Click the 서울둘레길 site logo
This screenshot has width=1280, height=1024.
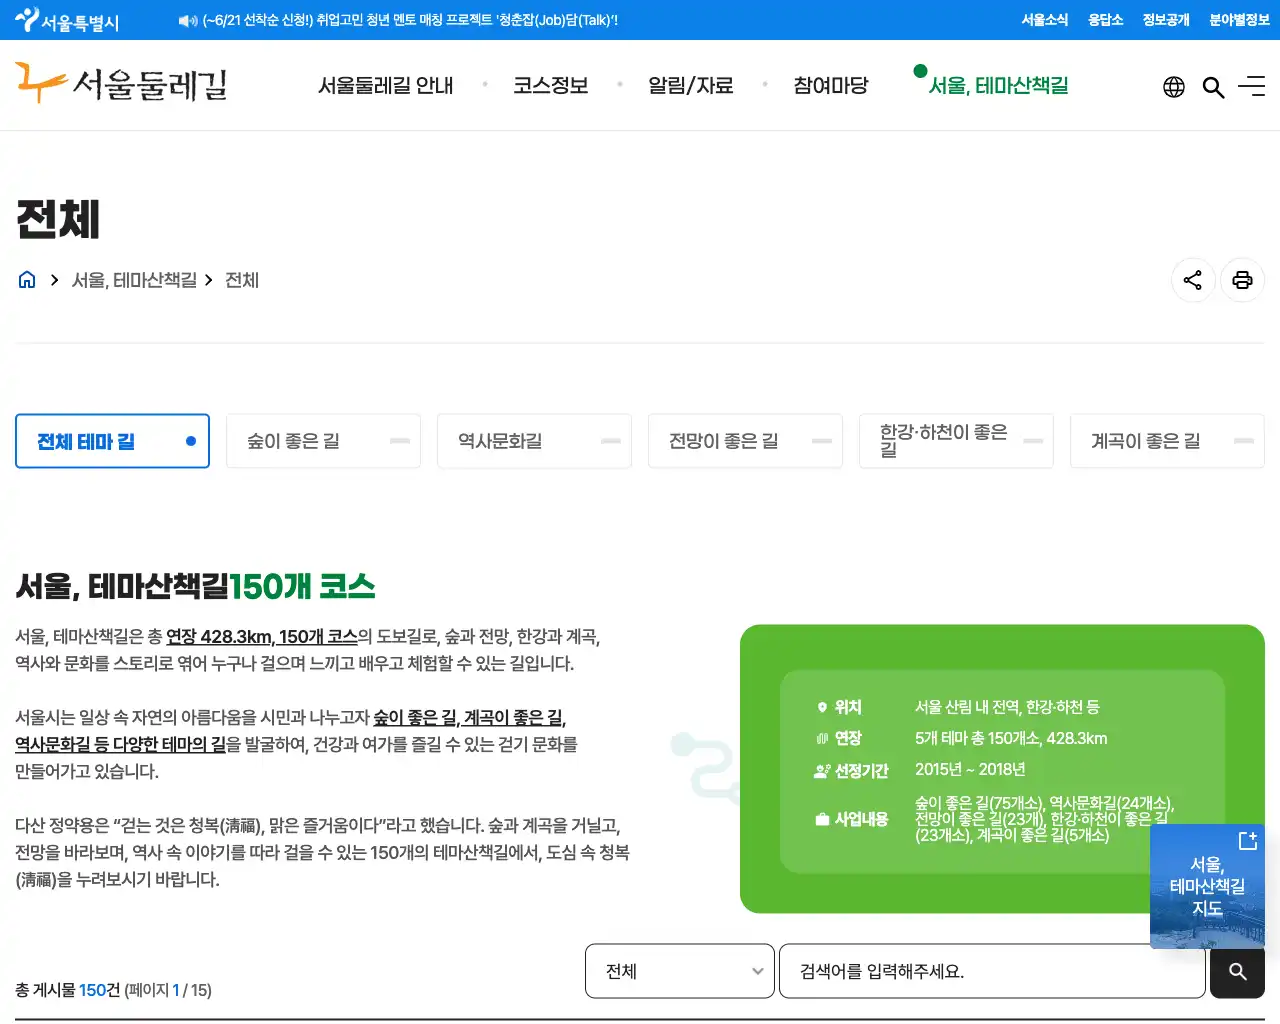pyautogui.click(x=121, y=84)
